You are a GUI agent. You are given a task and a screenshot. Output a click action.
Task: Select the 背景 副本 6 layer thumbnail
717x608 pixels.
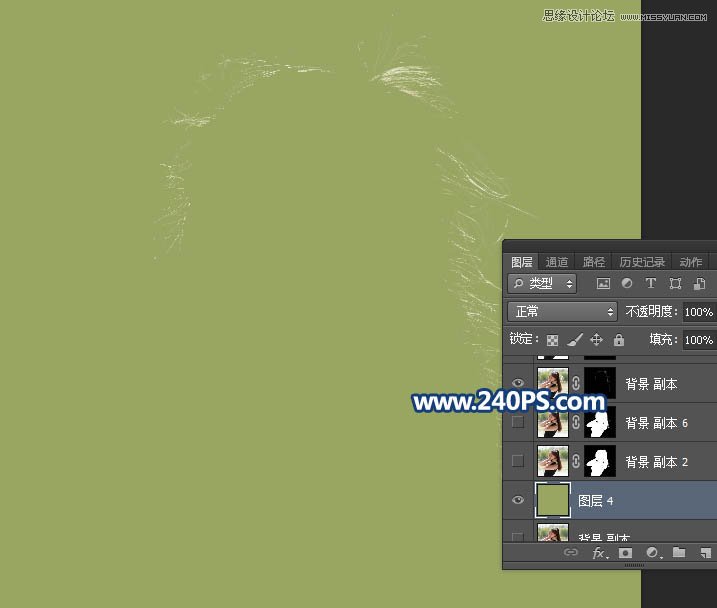pyautogui.click(x=553, y=422)
